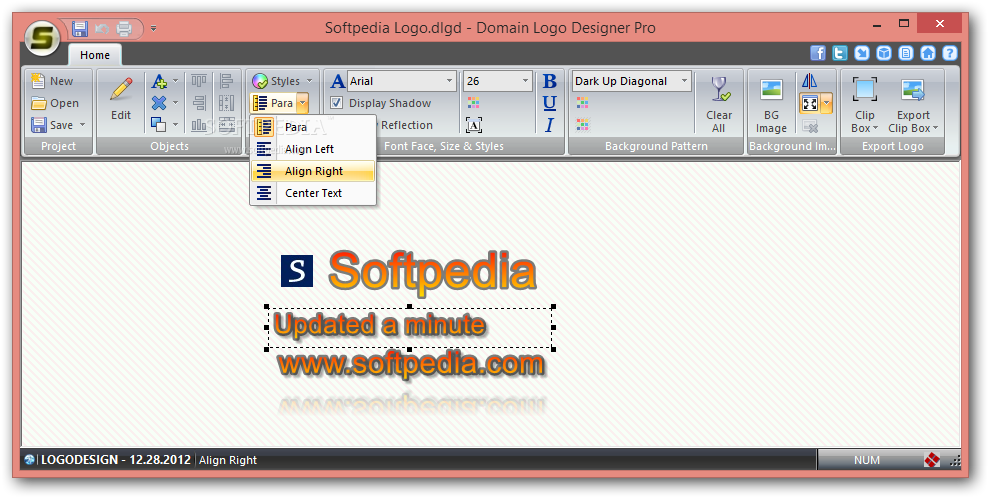Open the quick access toolbar customize arrow
989x498 pixels.
[x=153, y=28]
